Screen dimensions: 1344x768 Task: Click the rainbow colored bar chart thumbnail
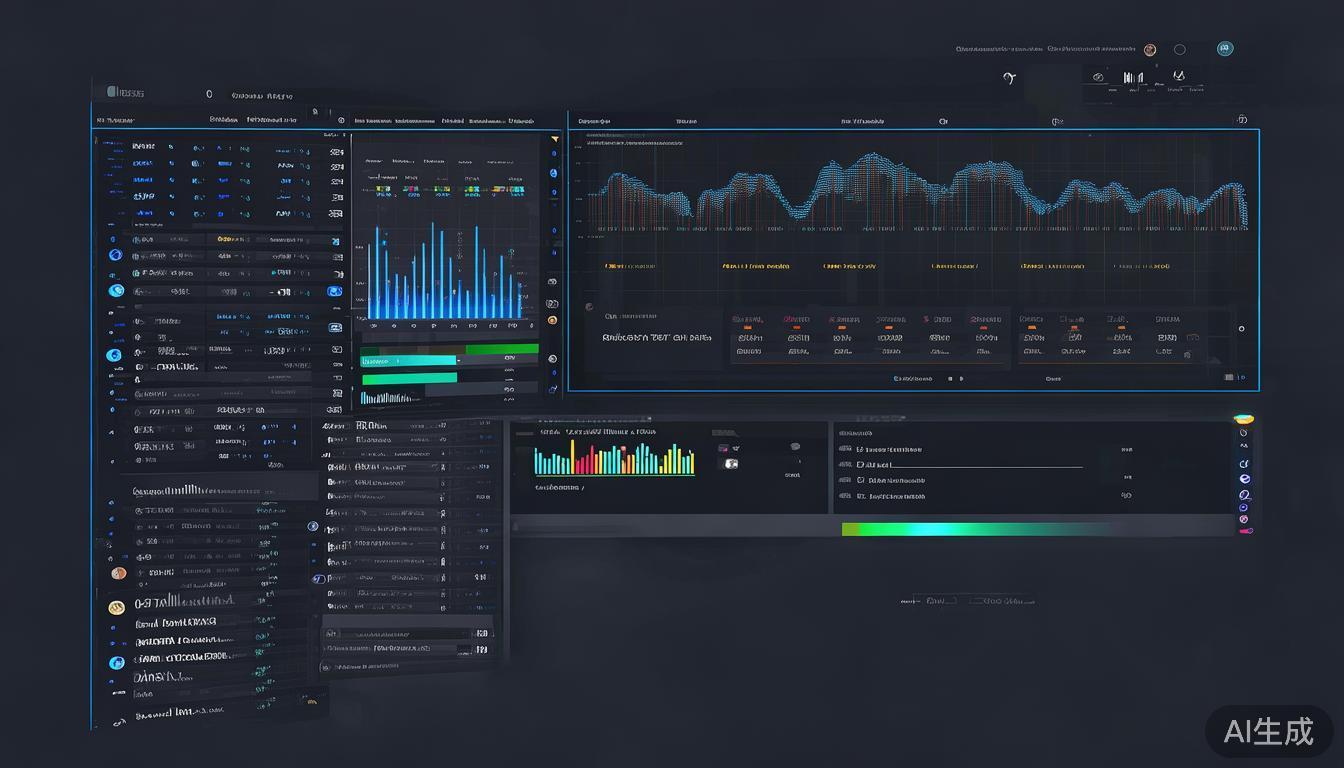tap(614, 459)
